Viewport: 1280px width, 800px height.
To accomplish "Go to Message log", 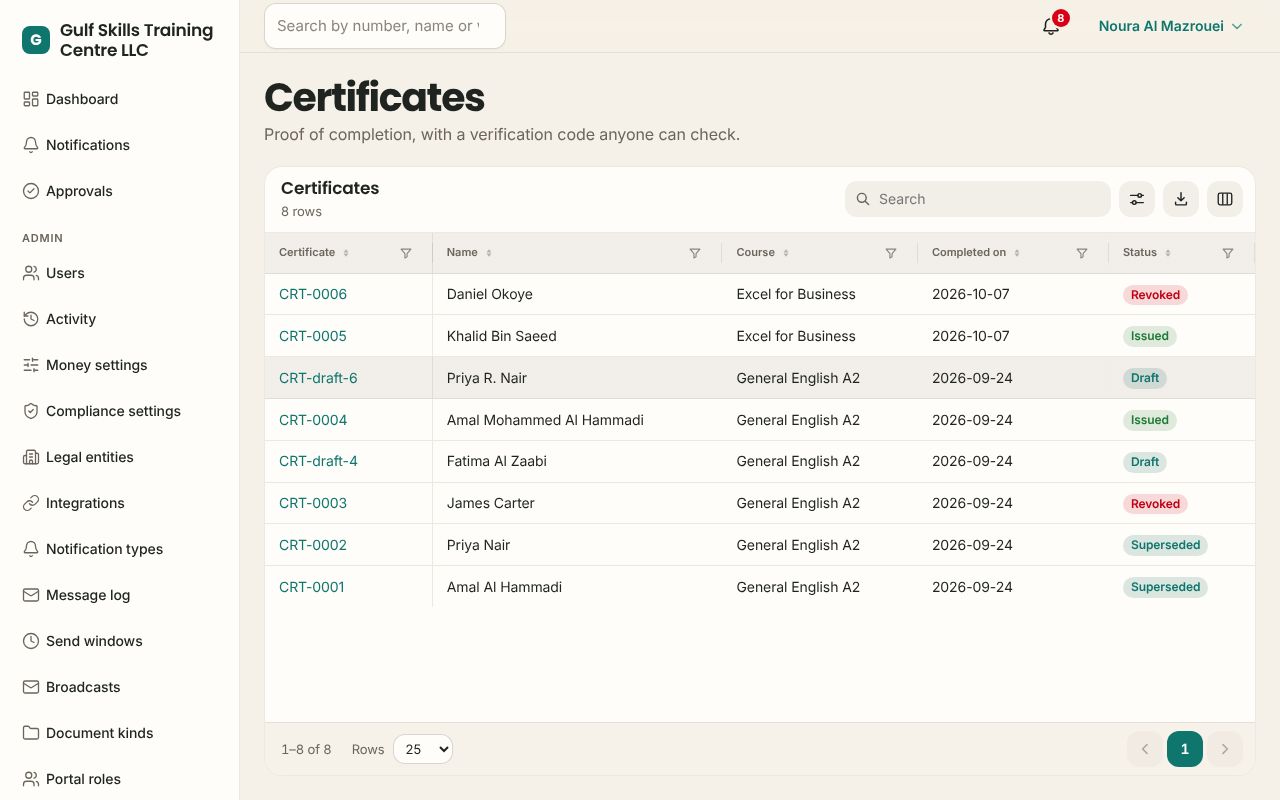I will click(x=120, y=595).
